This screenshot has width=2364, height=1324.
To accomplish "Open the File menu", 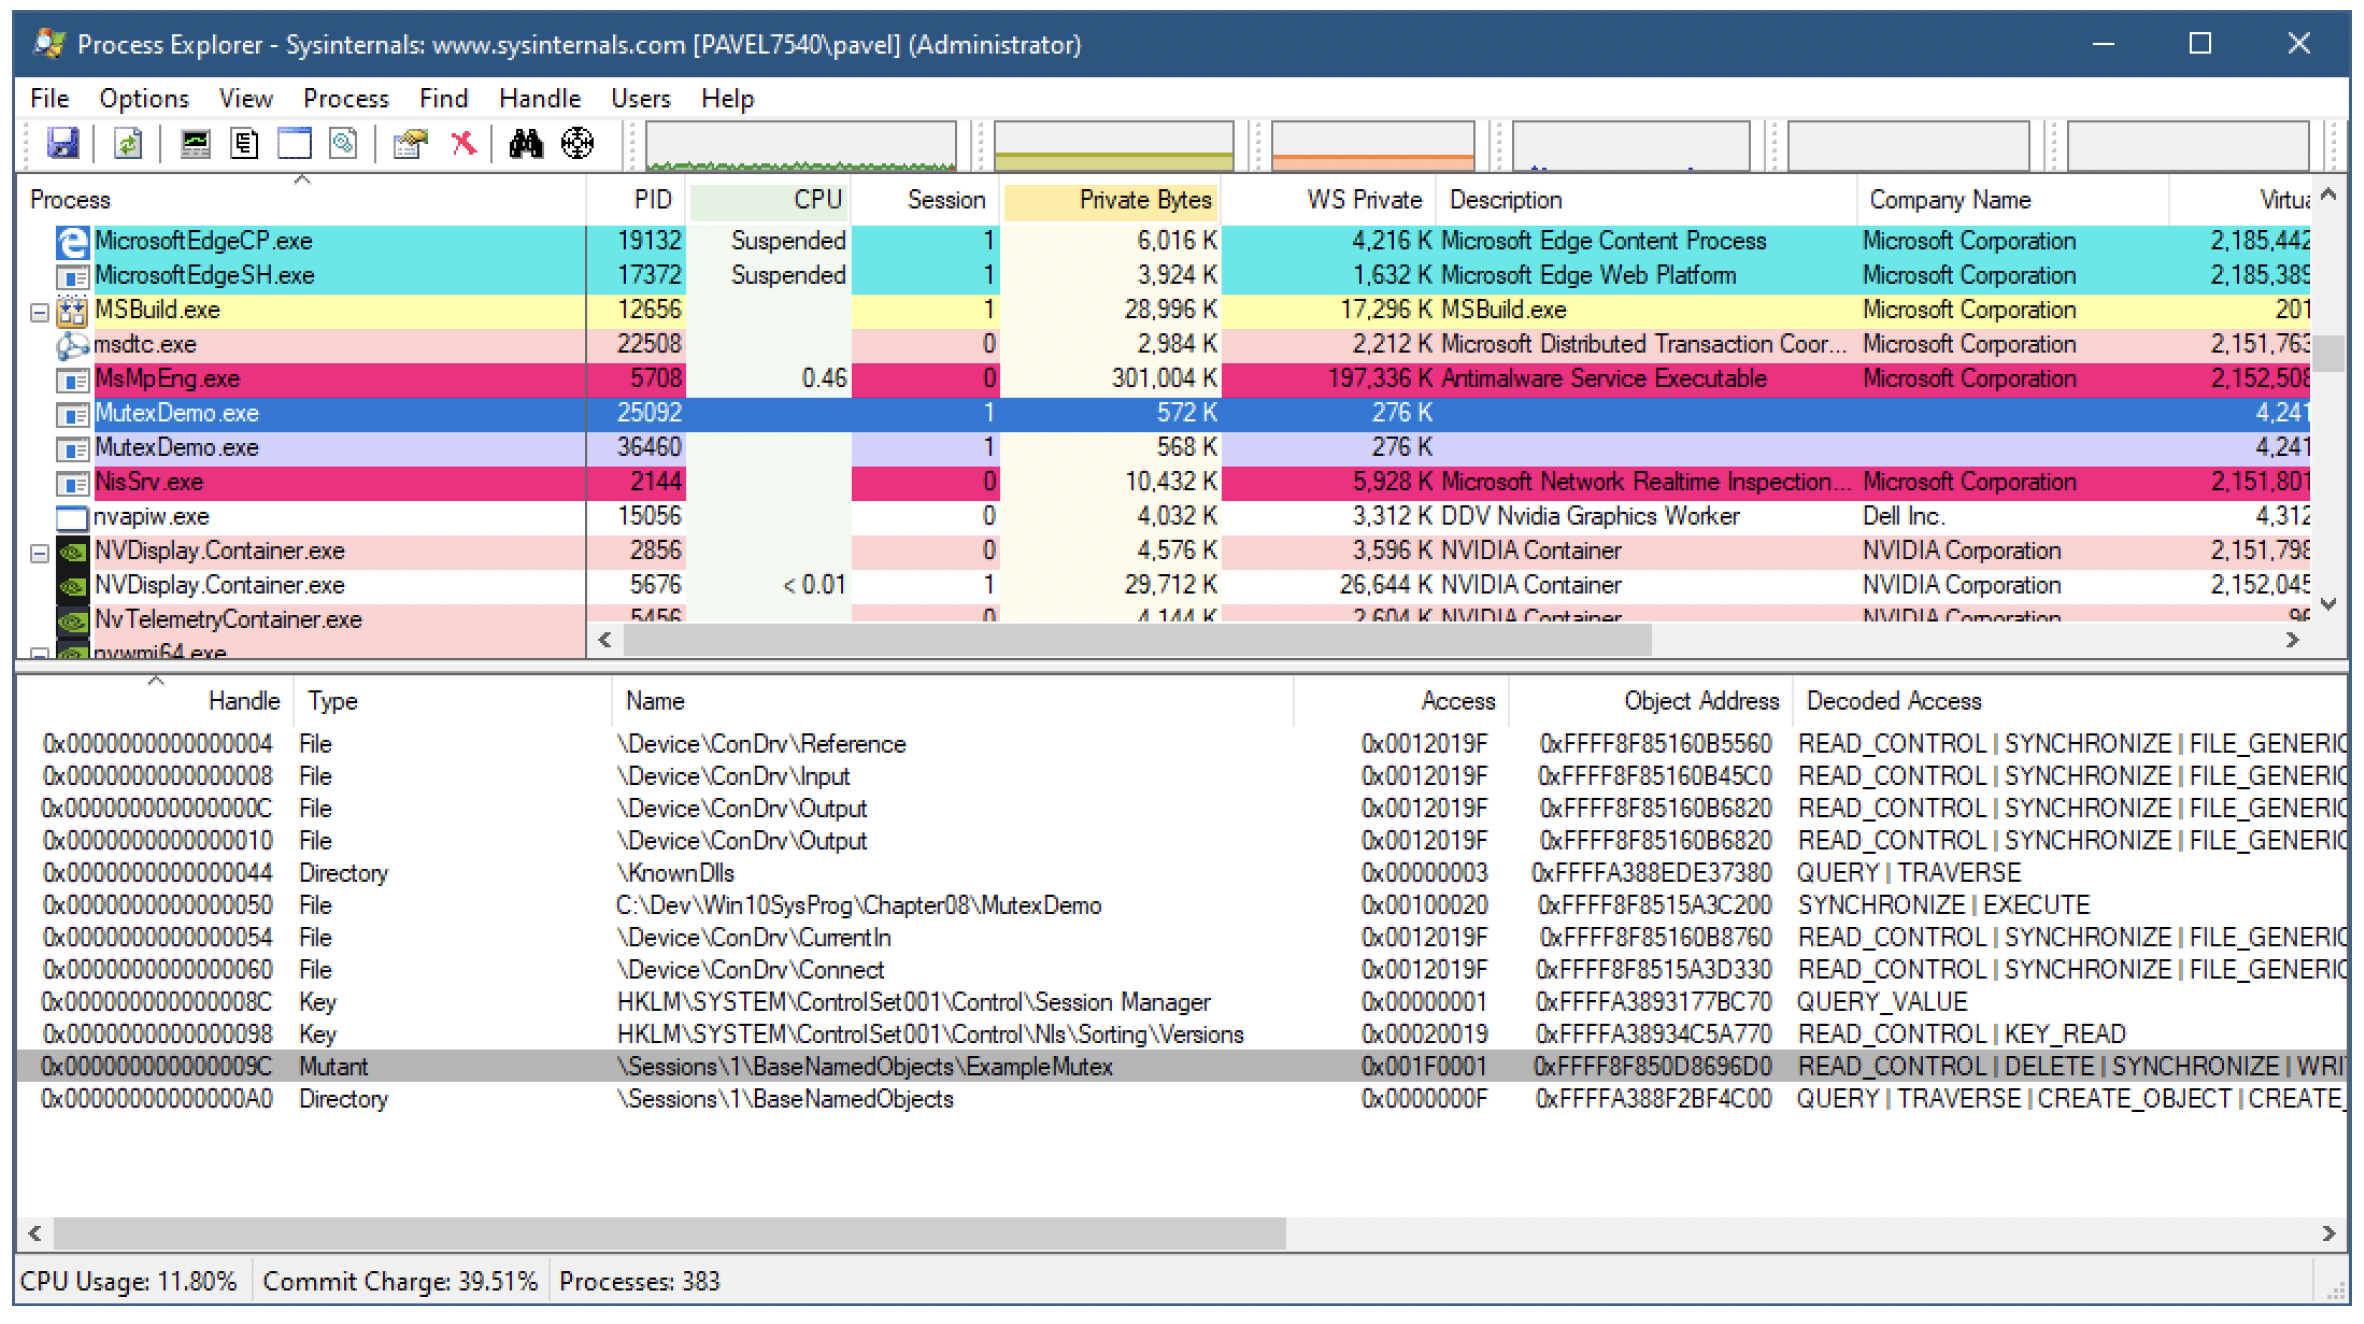I will click(49, 99).
